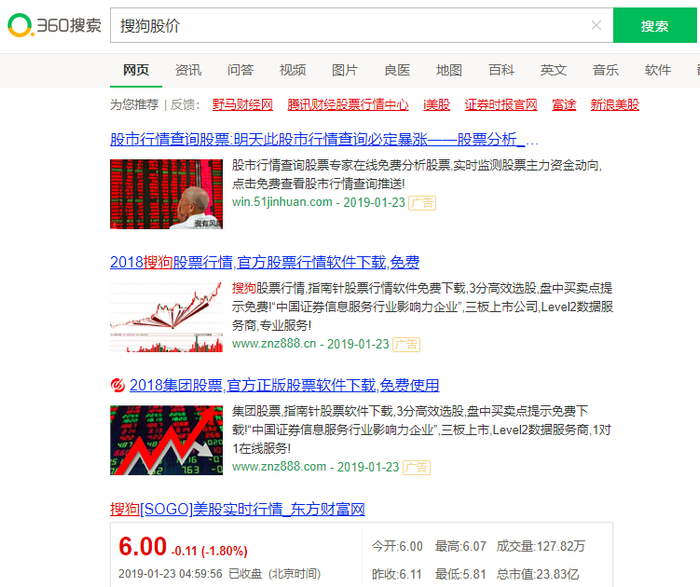Open recommended link 富途
The image size is (700, 587).
click(x=564, y=105)
